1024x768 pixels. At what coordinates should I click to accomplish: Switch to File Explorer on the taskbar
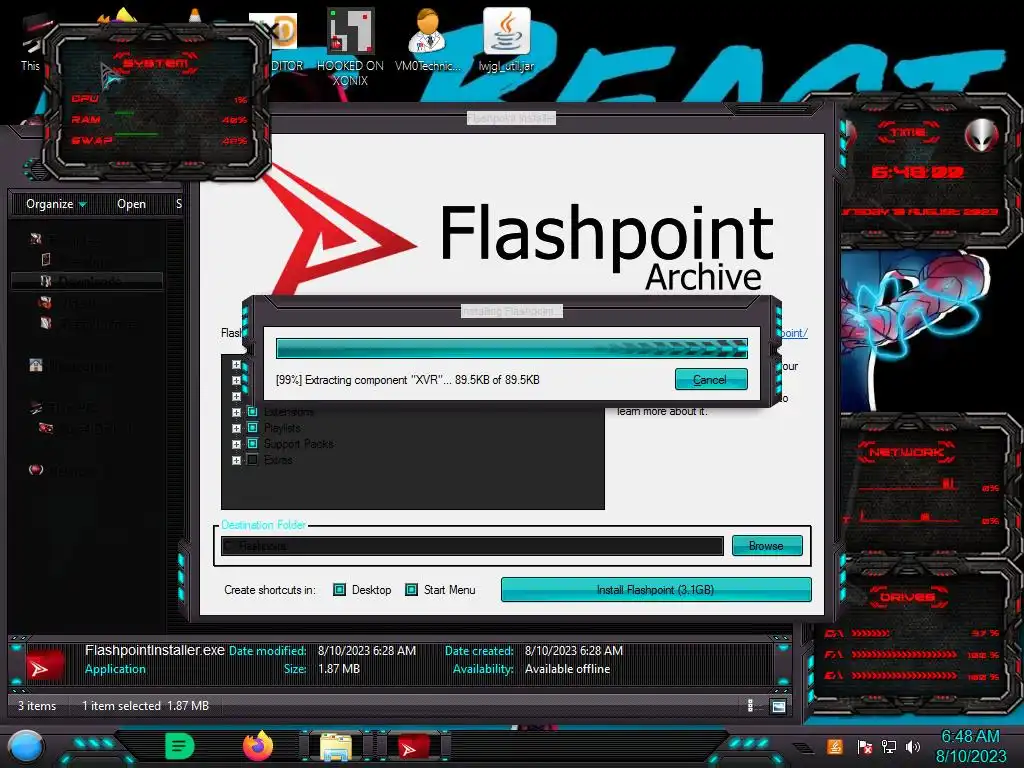pyautogui.click(x=335, y=747)
